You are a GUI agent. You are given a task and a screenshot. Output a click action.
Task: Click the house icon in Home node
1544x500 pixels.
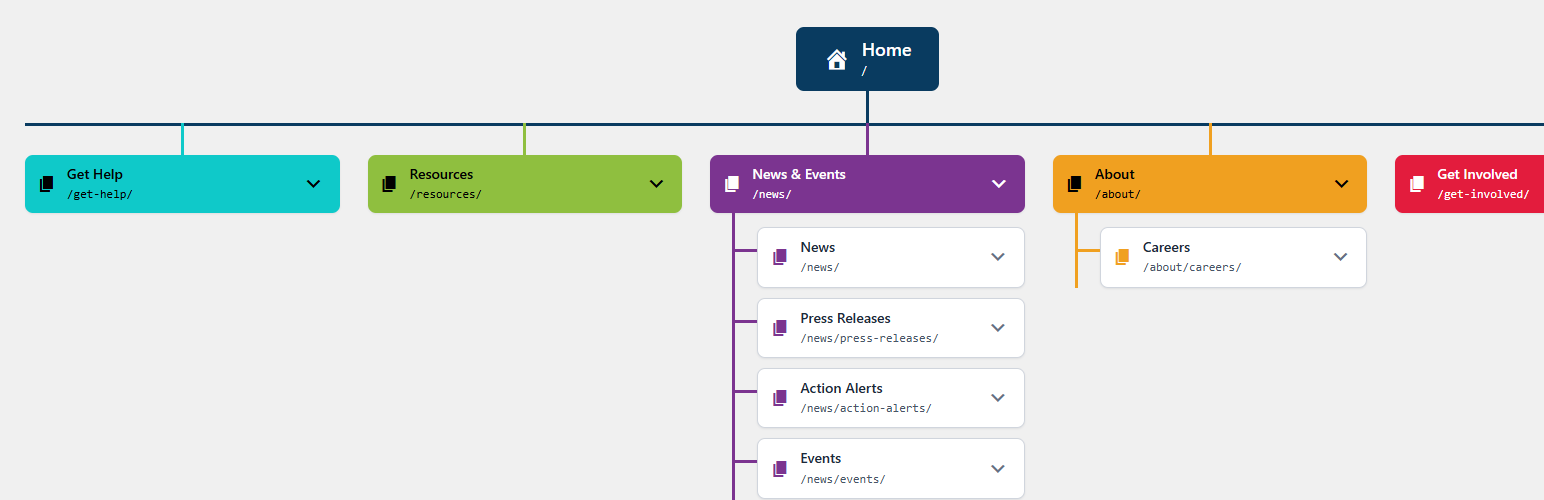(x=837, y=60)
